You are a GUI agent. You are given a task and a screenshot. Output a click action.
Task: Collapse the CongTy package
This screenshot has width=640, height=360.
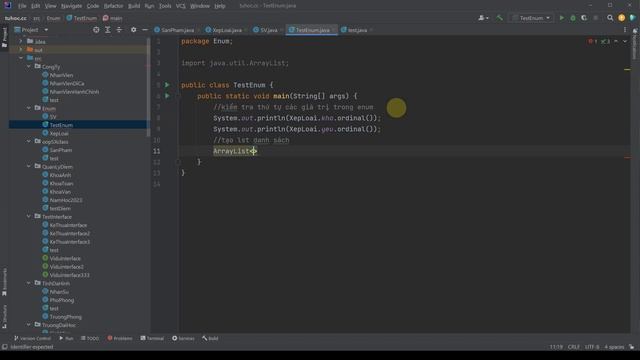click(x=29, y=66)
